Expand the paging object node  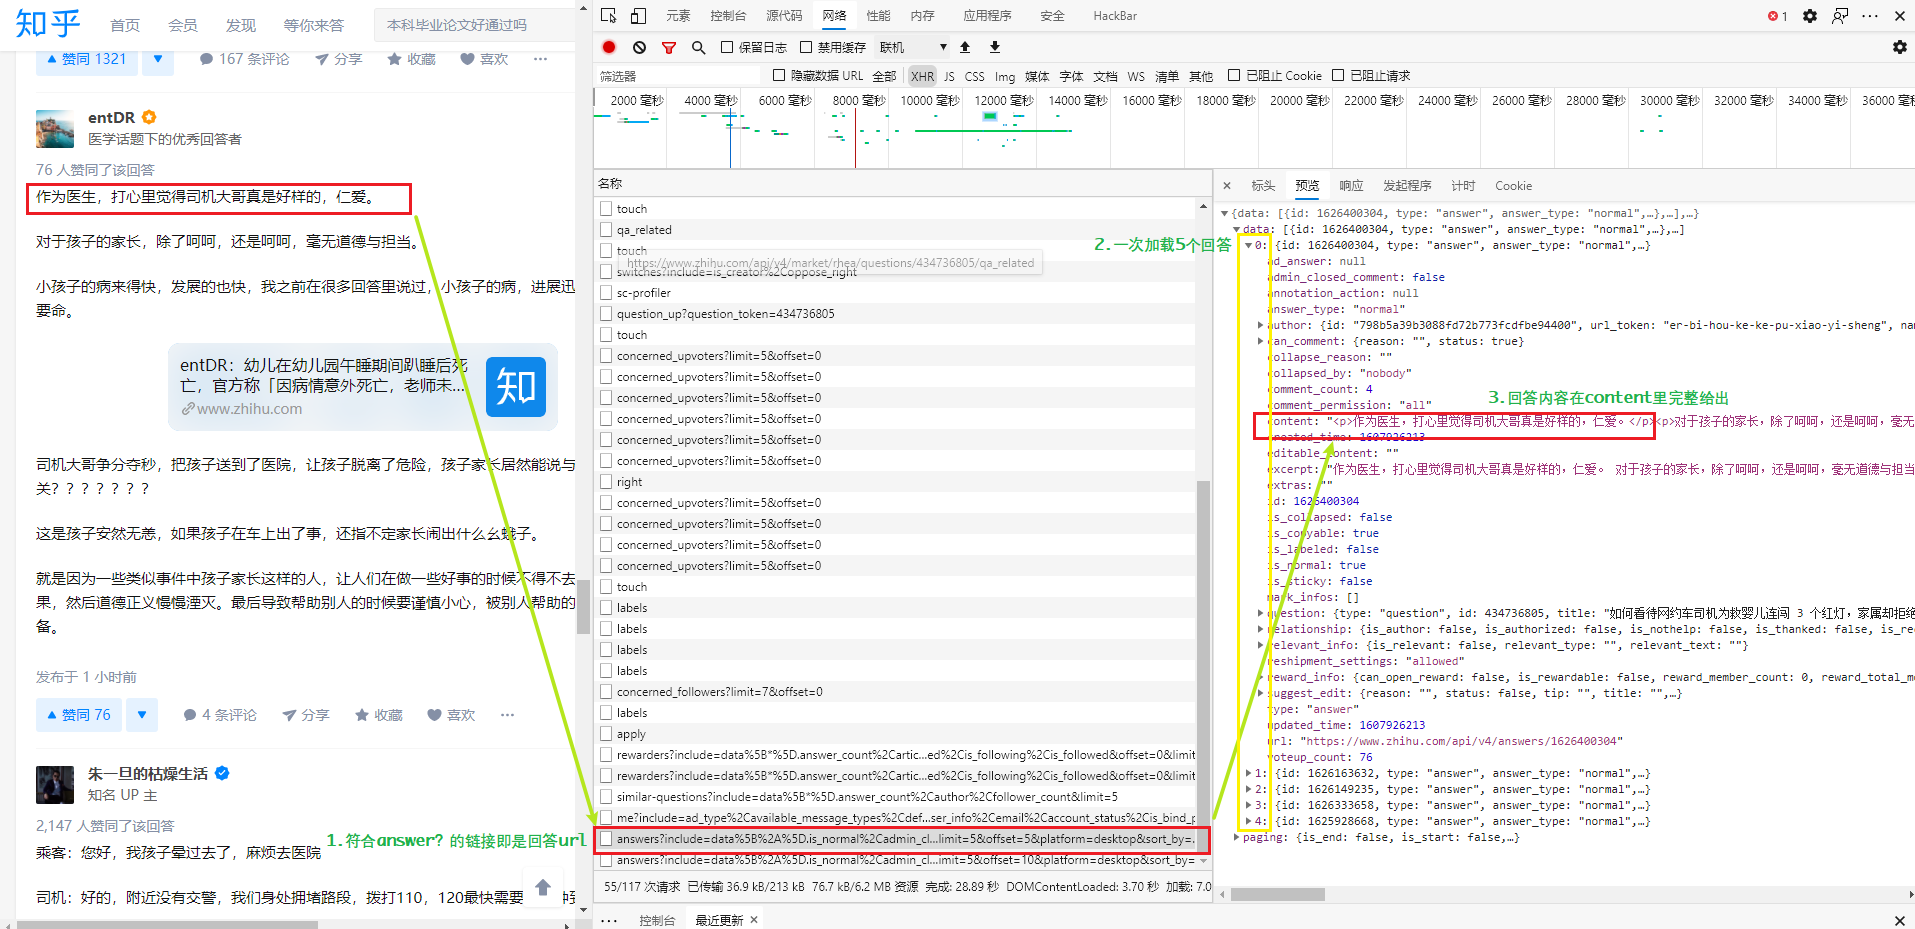[1237, 837]
